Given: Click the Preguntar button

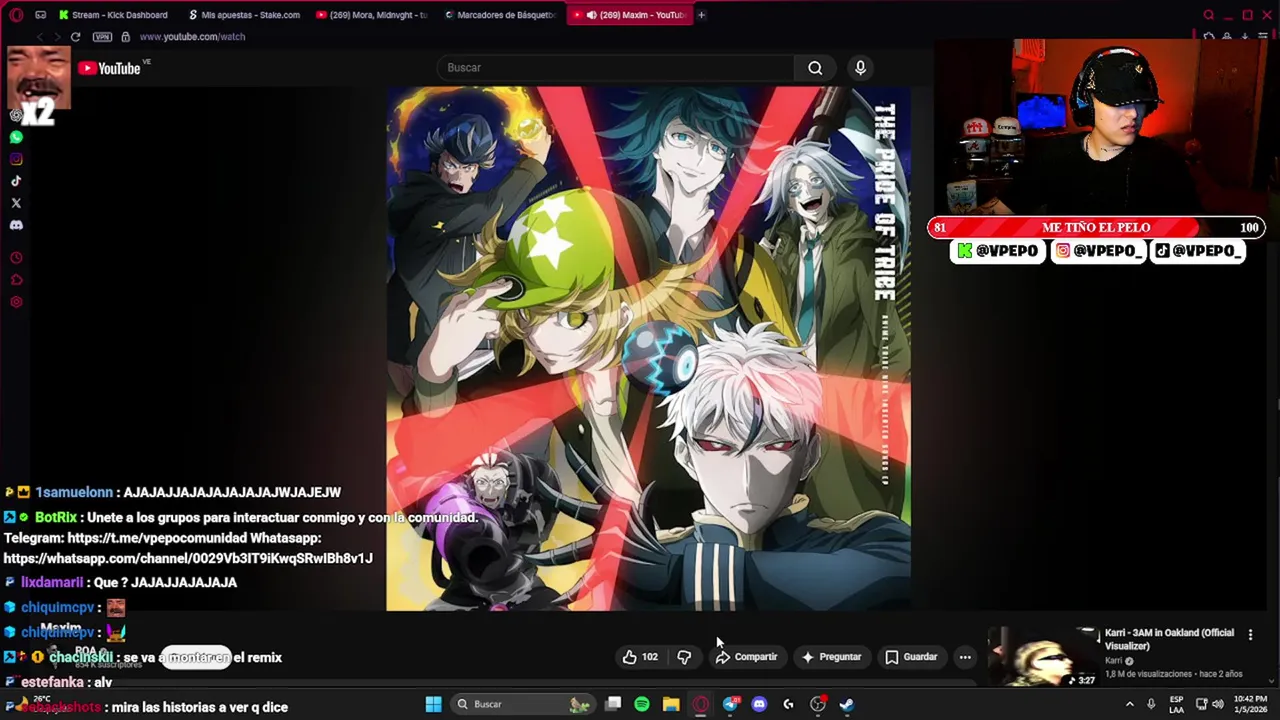Looking at the screenshot, I should (x=831, y=657).
